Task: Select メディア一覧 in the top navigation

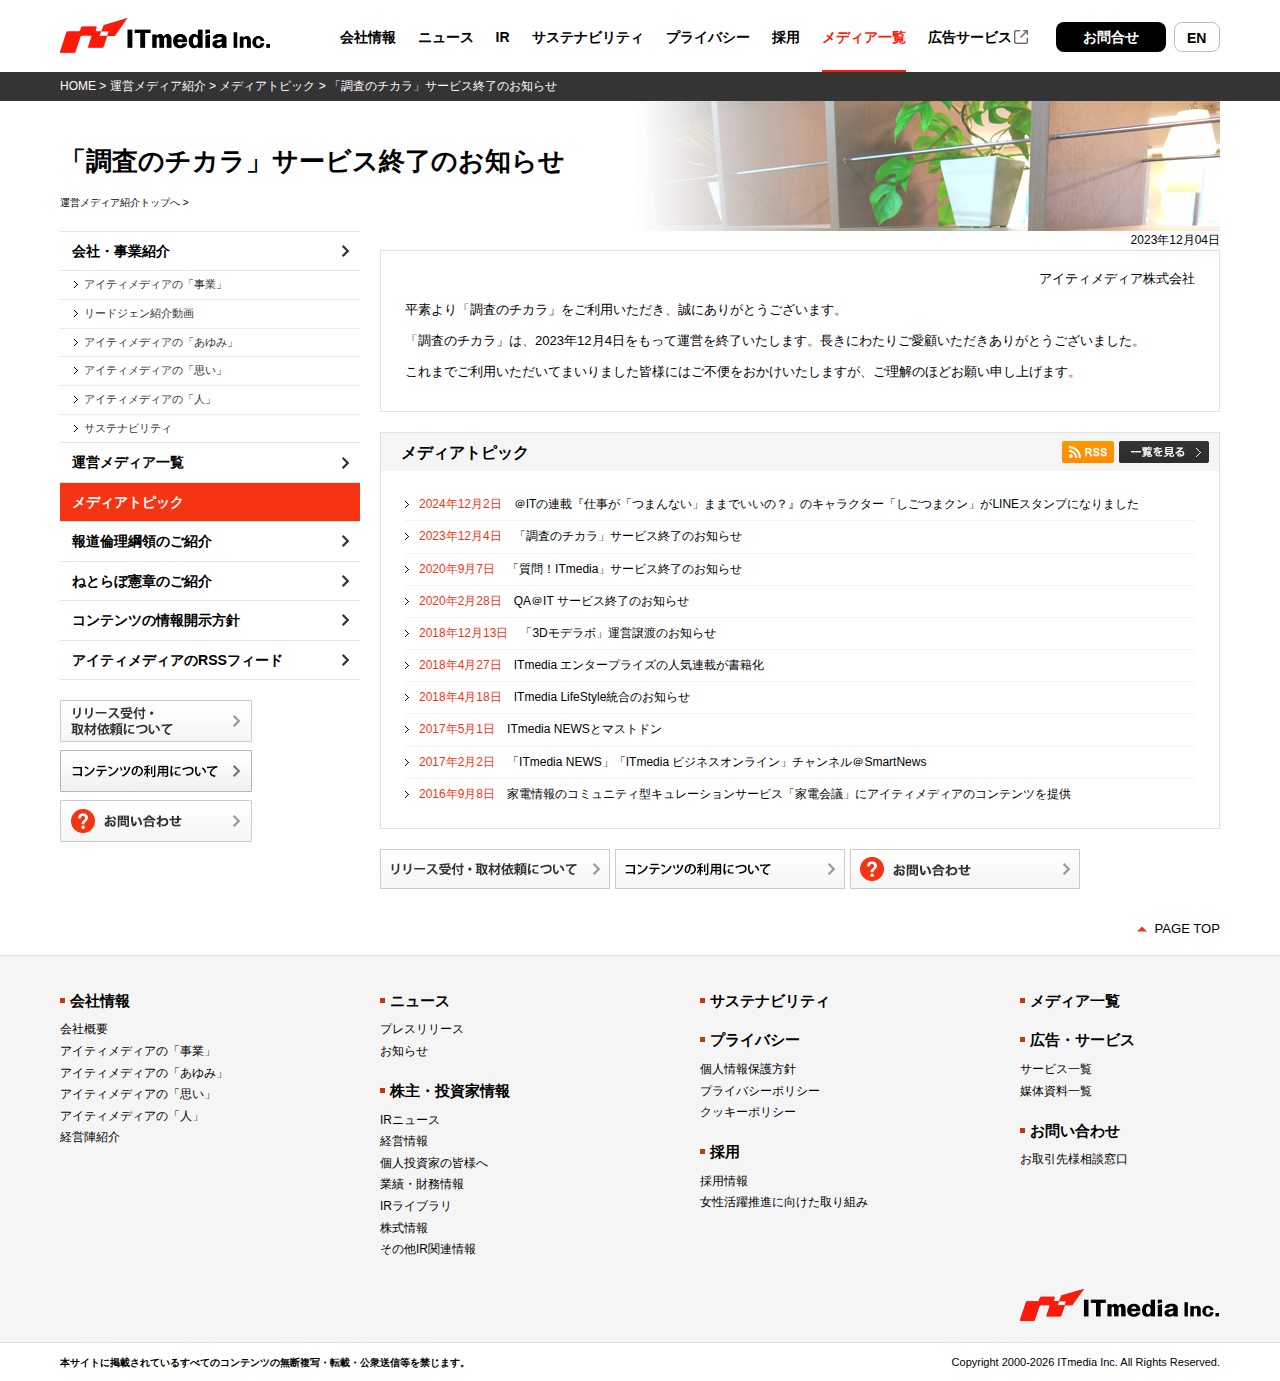Action: pyautogui.click(x=864, y=37)
